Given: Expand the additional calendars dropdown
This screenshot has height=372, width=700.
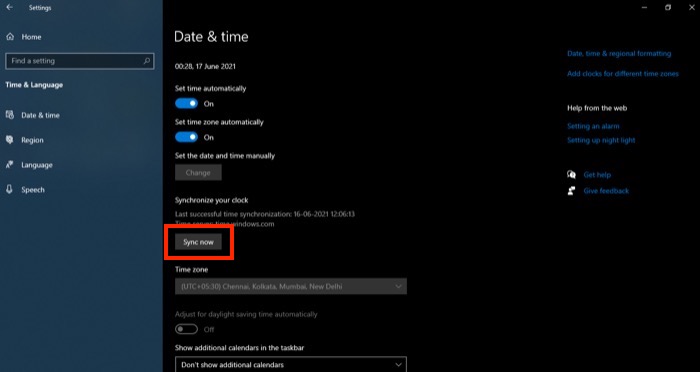Looking at the screenshot, I should tap(291, 364).
